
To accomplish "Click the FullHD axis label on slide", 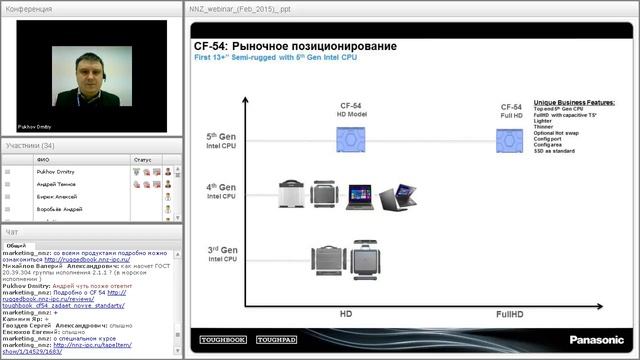I will (509, 314).
